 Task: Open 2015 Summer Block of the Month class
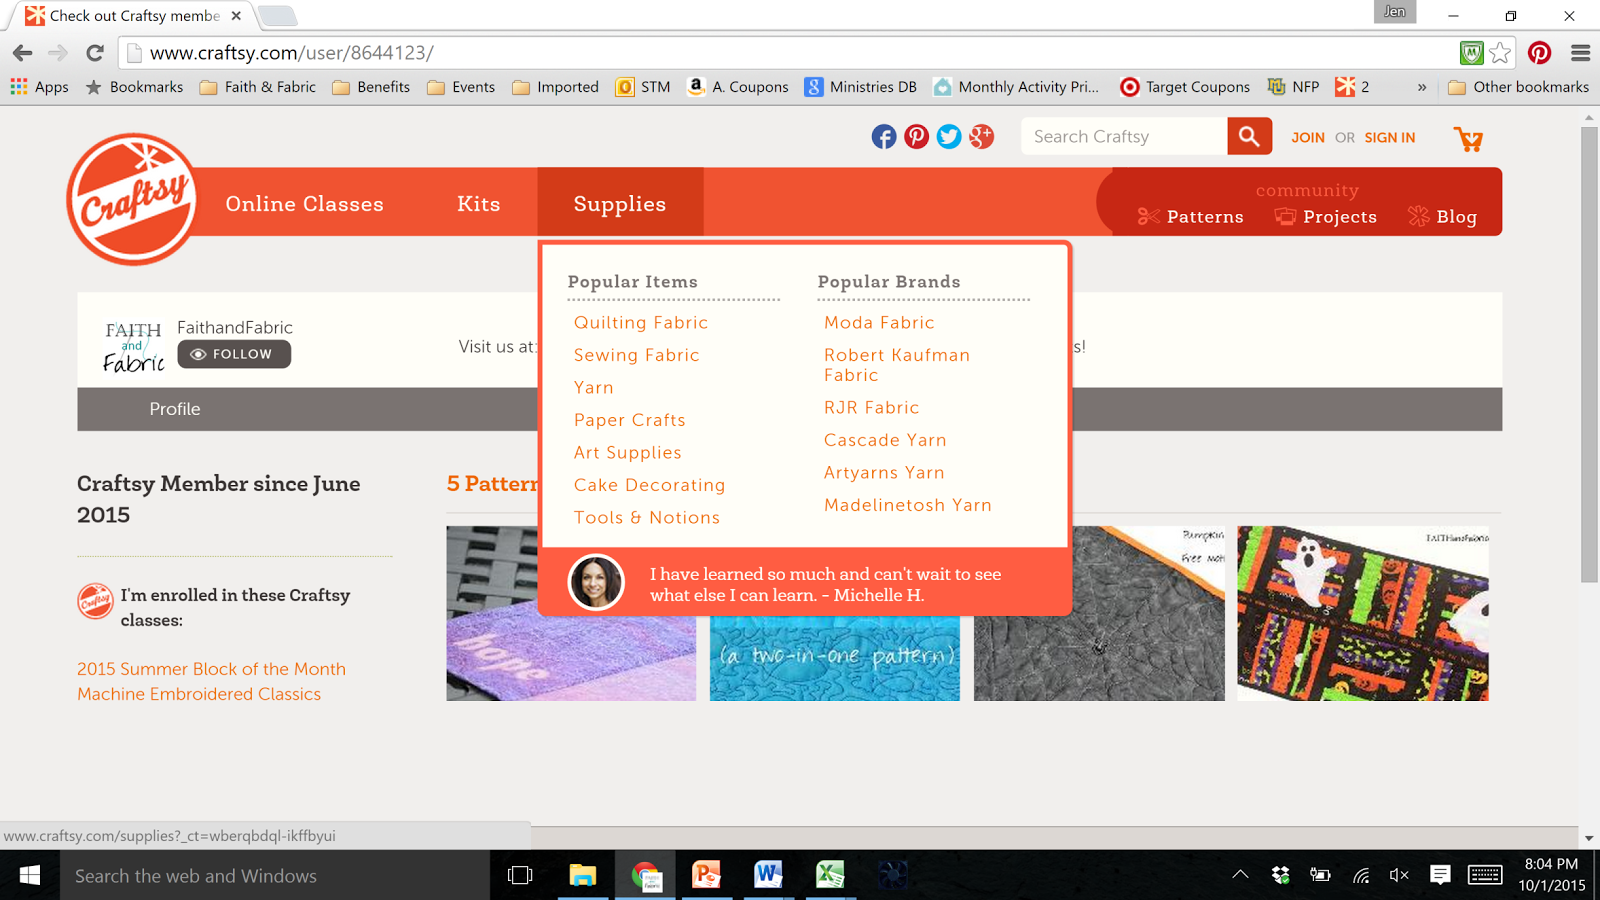212,669
